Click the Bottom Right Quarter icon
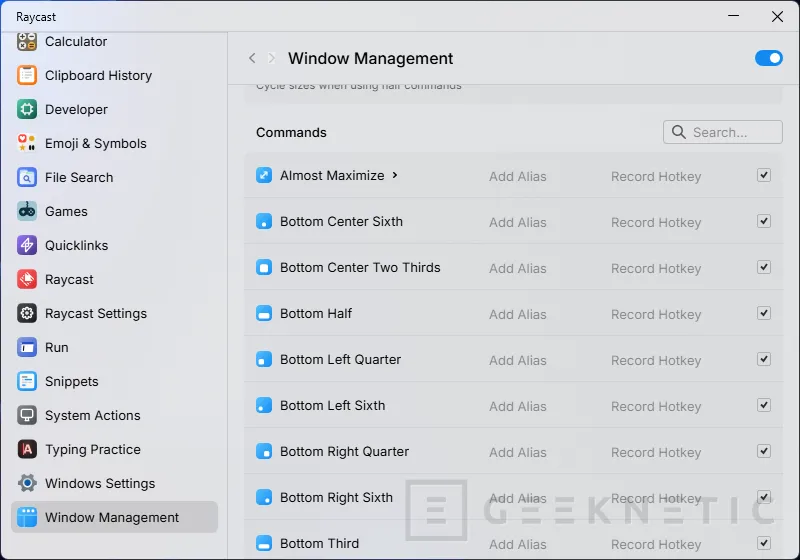 [264, 451]
